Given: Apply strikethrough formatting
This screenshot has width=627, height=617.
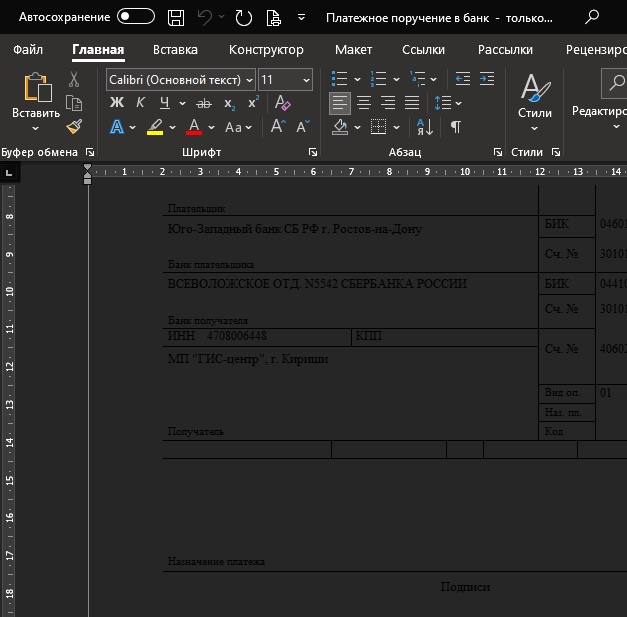Looking at the screenshot, I should (204, 103).
